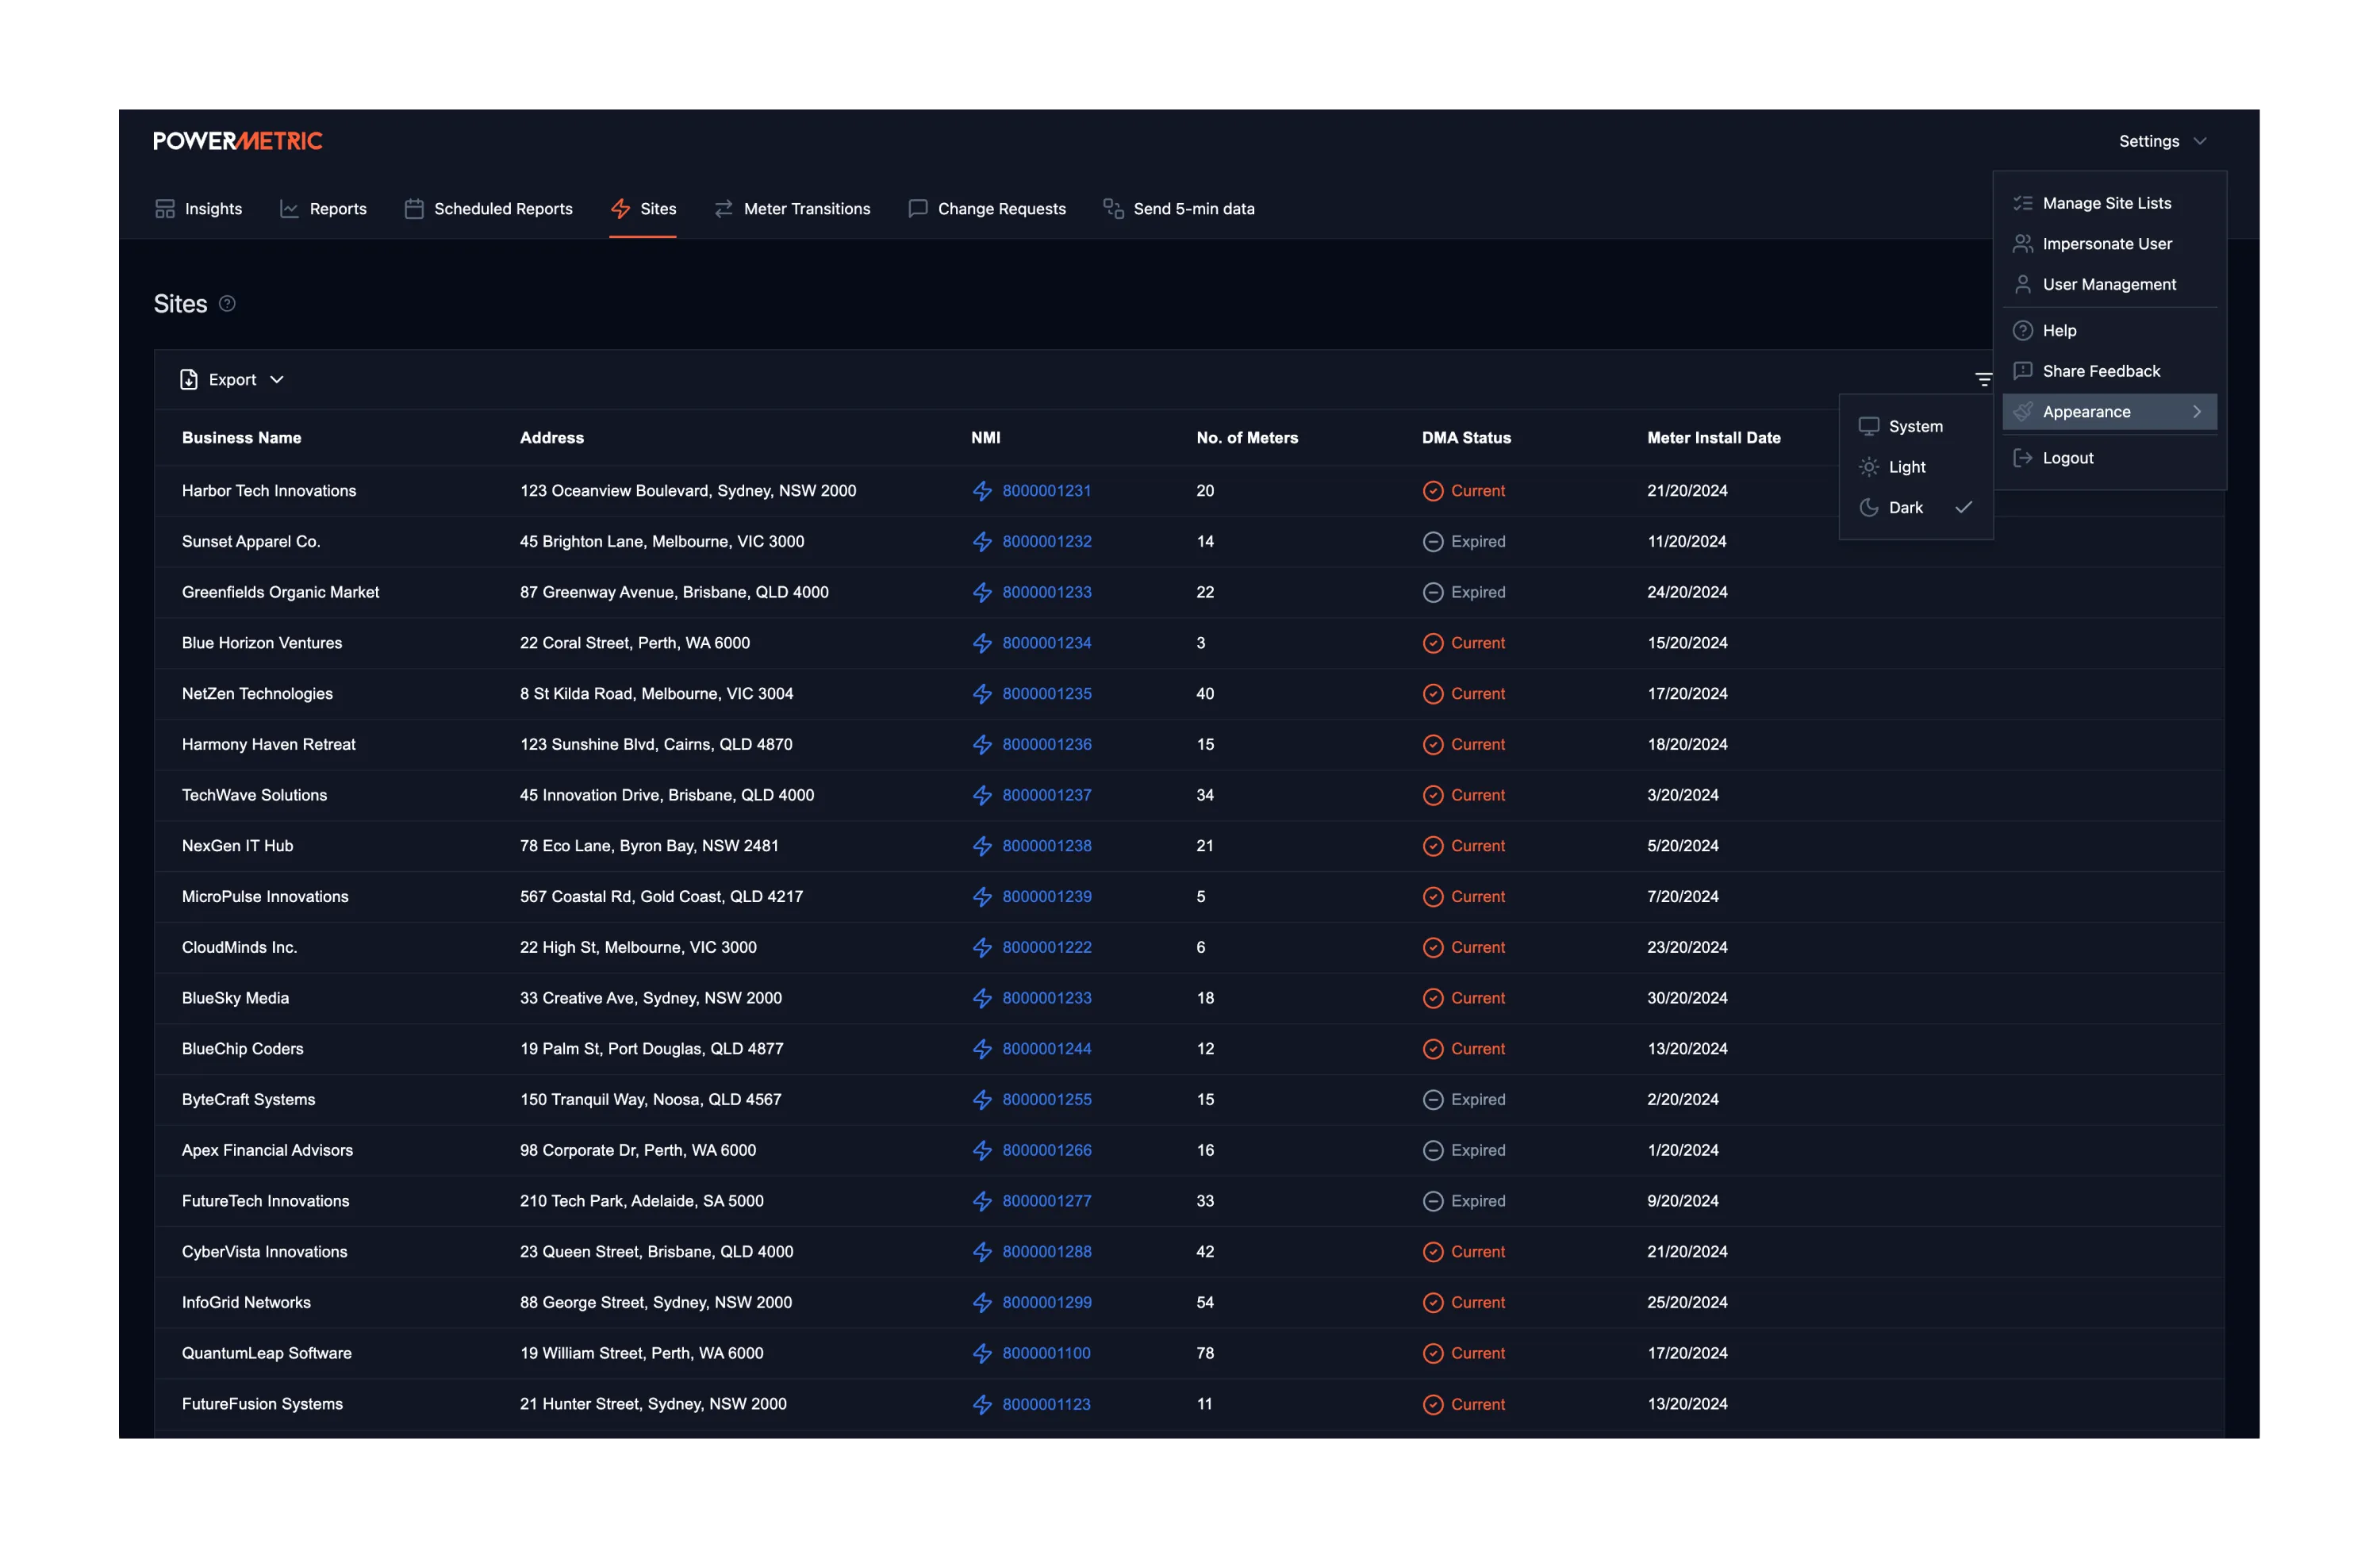2380x1547 pixels.
Task: Choose the Dark theme option
Action: [x=1905, y=508]
